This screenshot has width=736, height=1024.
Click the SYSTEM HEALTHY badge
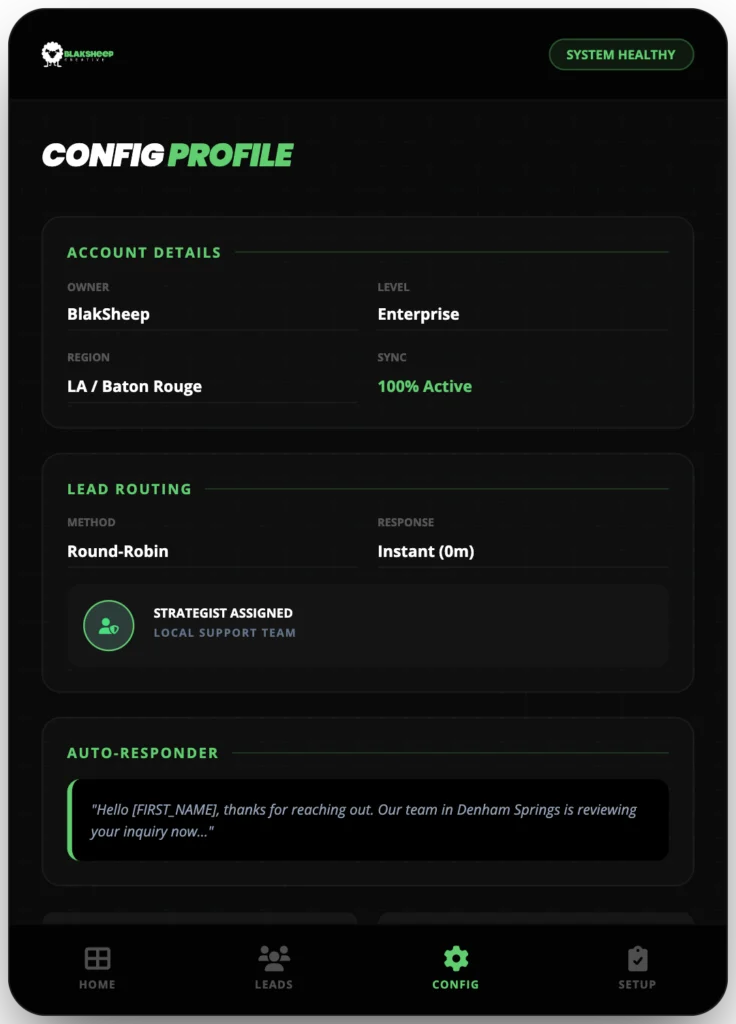click(621, 54)
